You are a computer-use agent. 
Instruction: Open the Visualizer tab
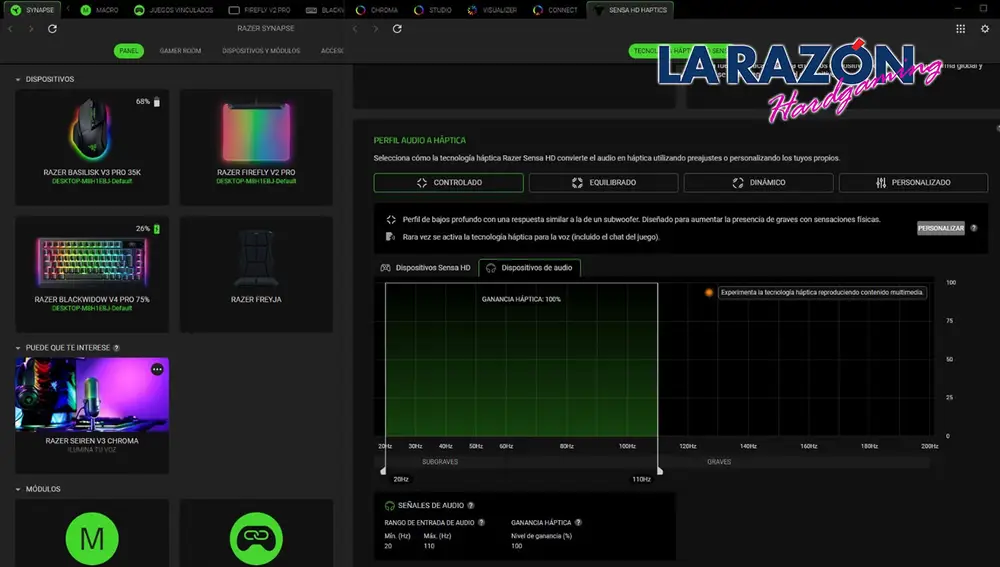pos(492,10)
